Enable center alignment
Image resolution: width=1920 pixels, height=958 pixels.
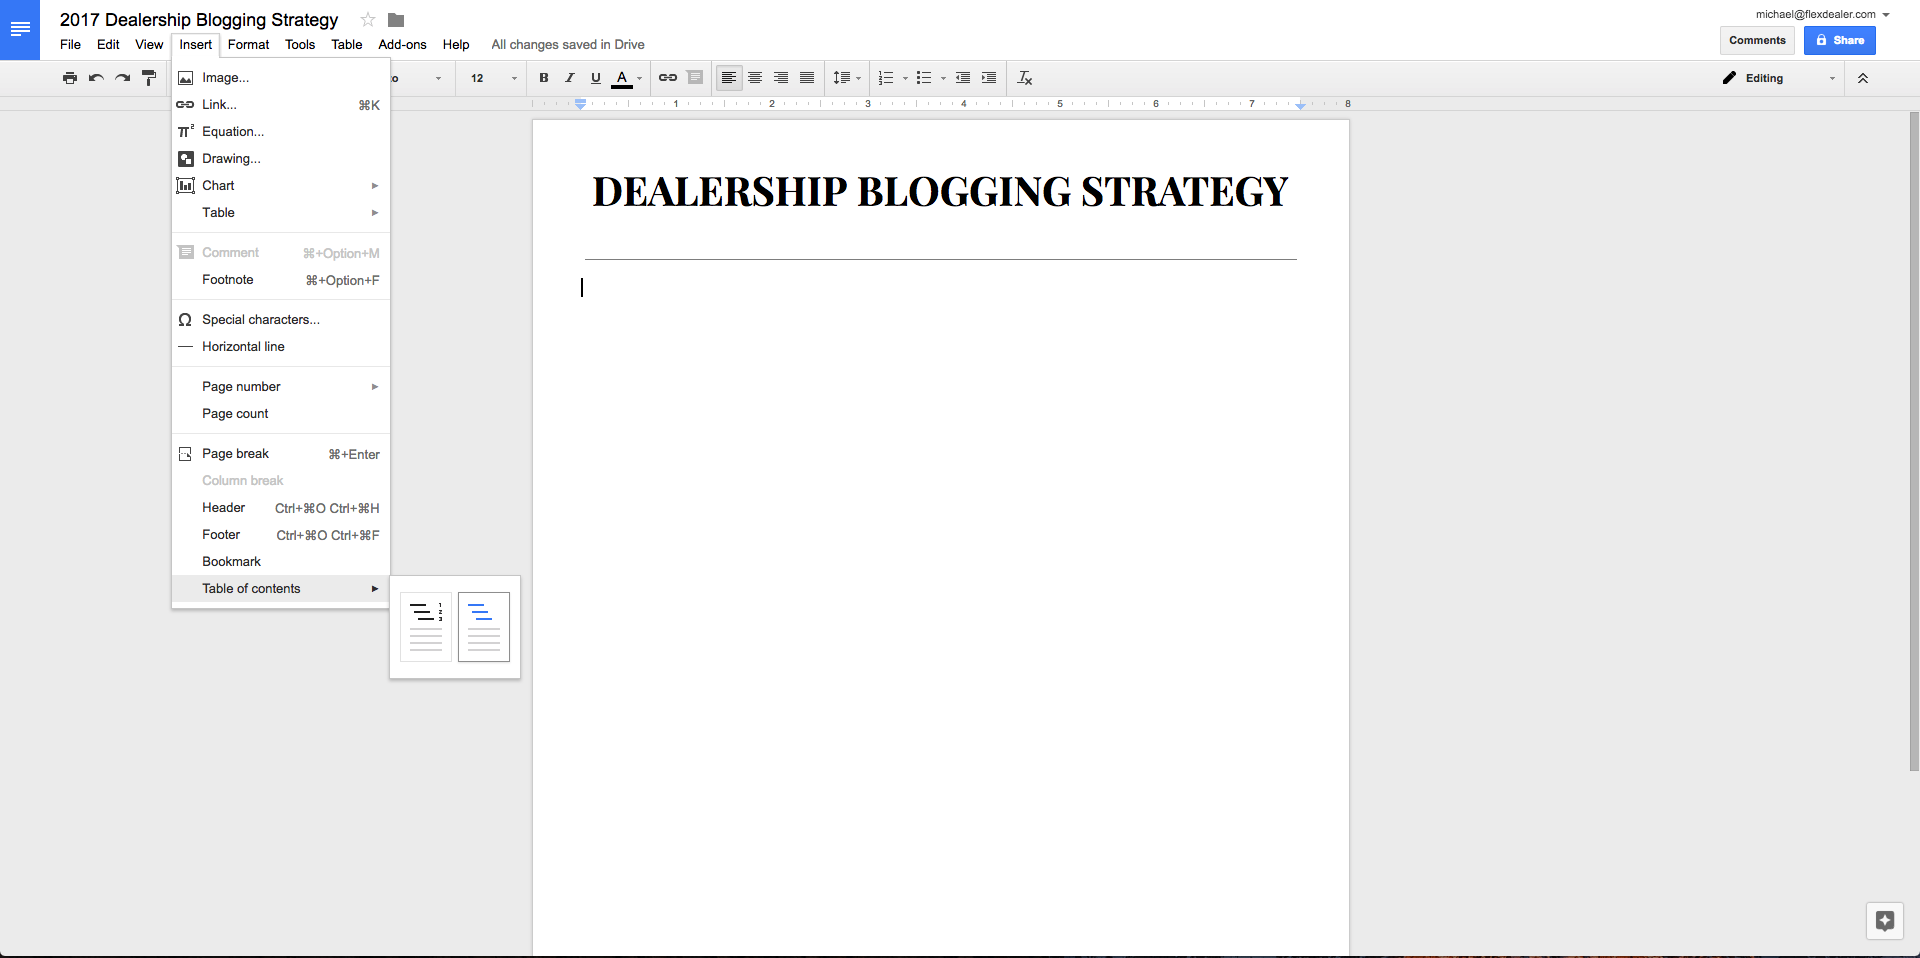coord(755,78)
